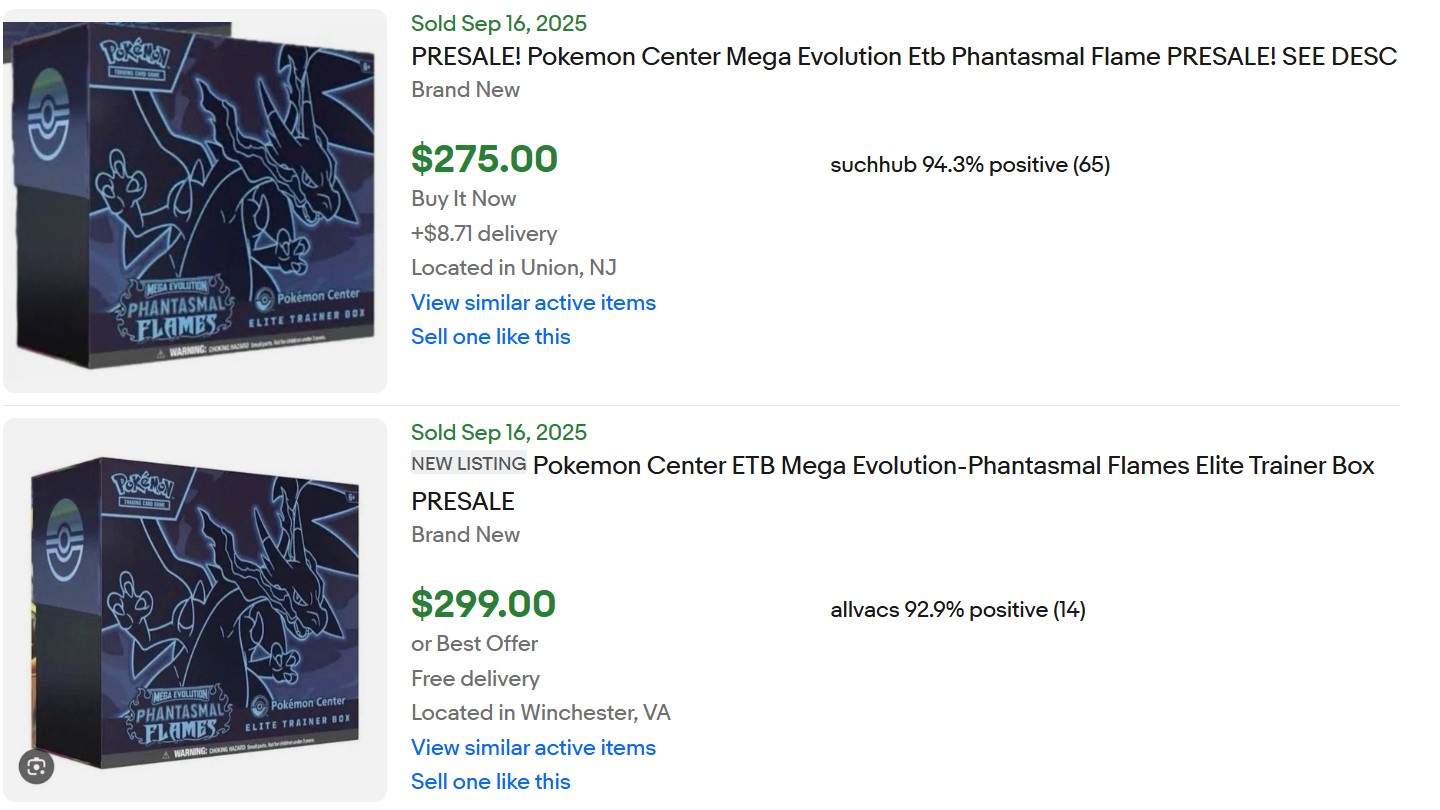Select seller allvacs feedback text
The image size is (1440, 810).
(957, 610)
